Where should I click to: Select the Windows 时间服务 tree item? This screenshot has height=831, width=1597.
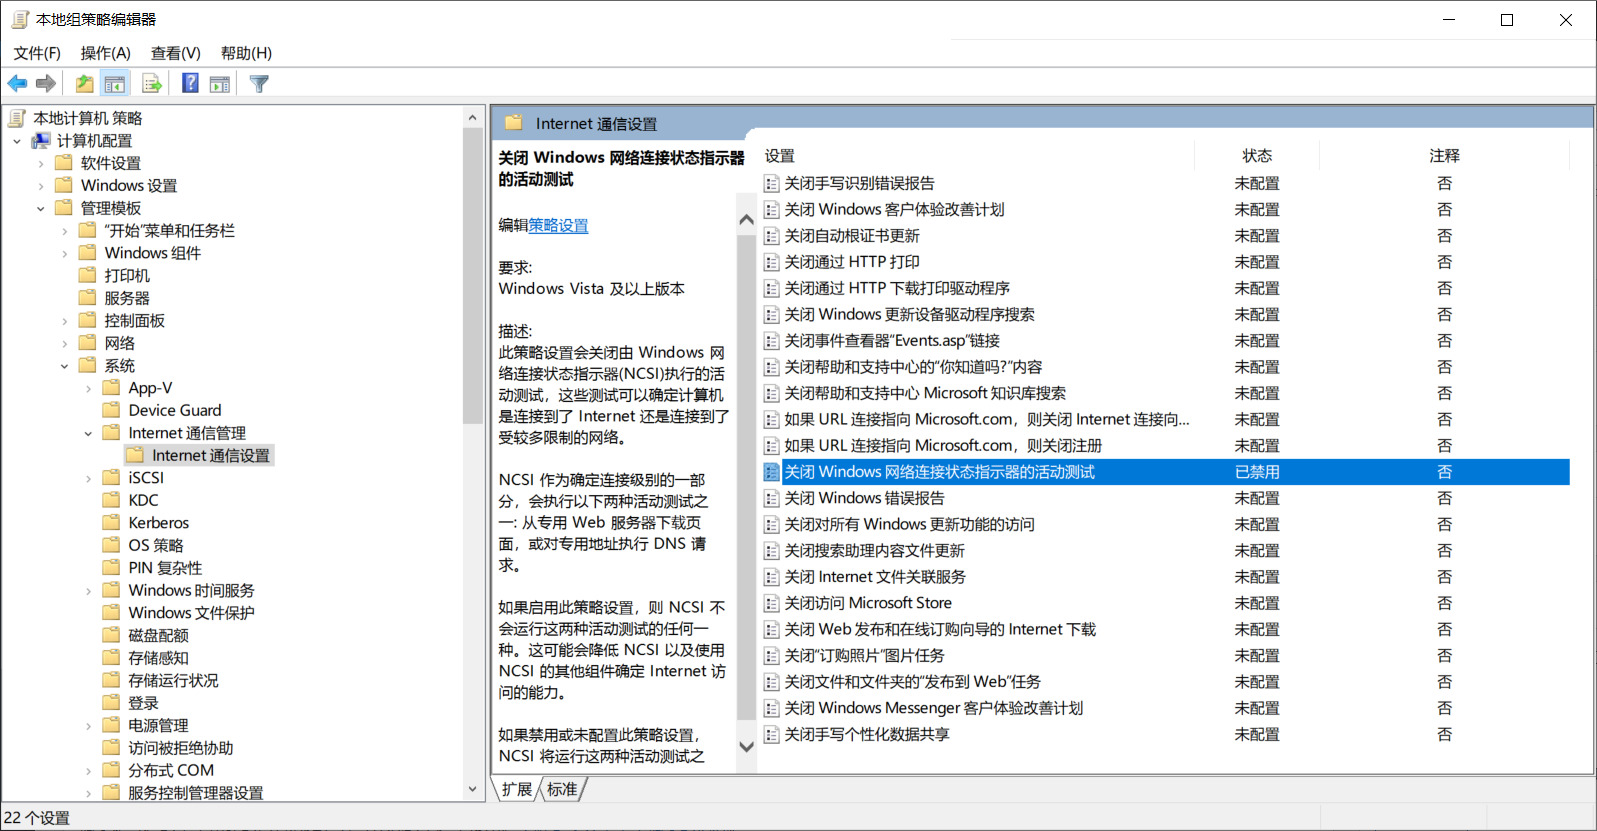(191, 591)
